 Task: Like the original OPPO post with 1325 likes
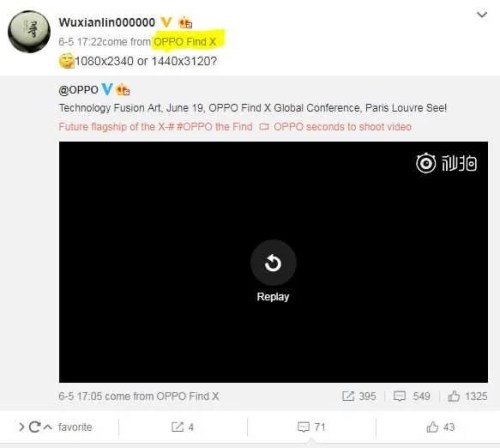(467, 396)
